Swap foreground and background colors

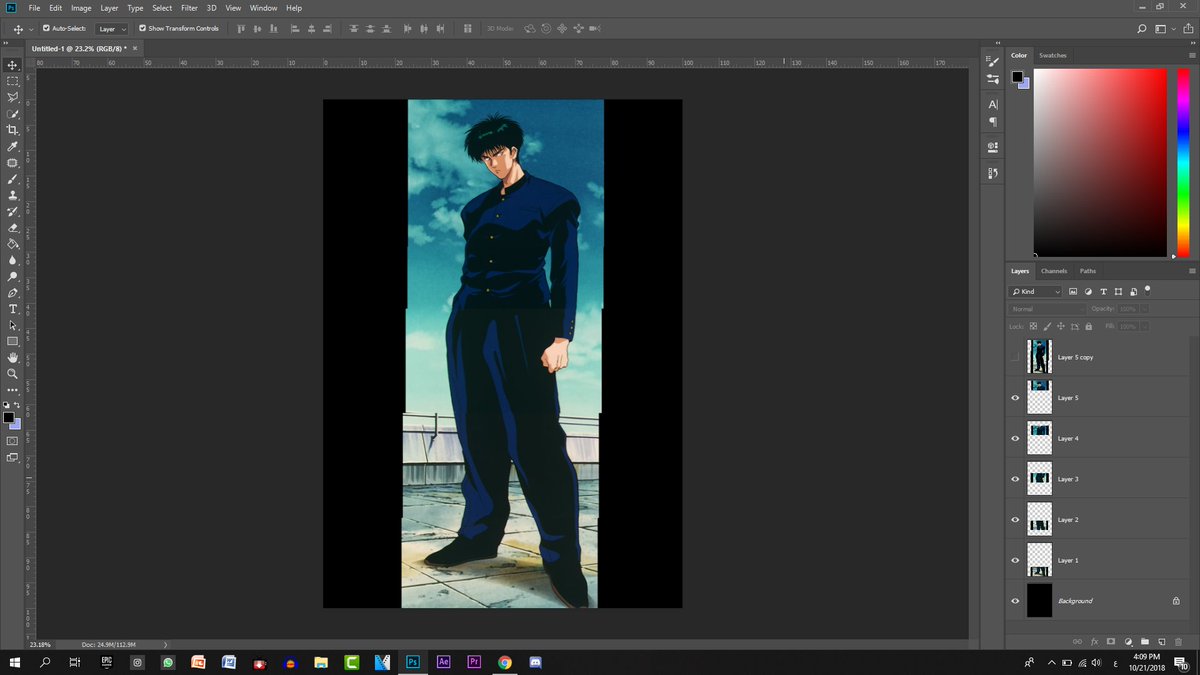point(17,405)
